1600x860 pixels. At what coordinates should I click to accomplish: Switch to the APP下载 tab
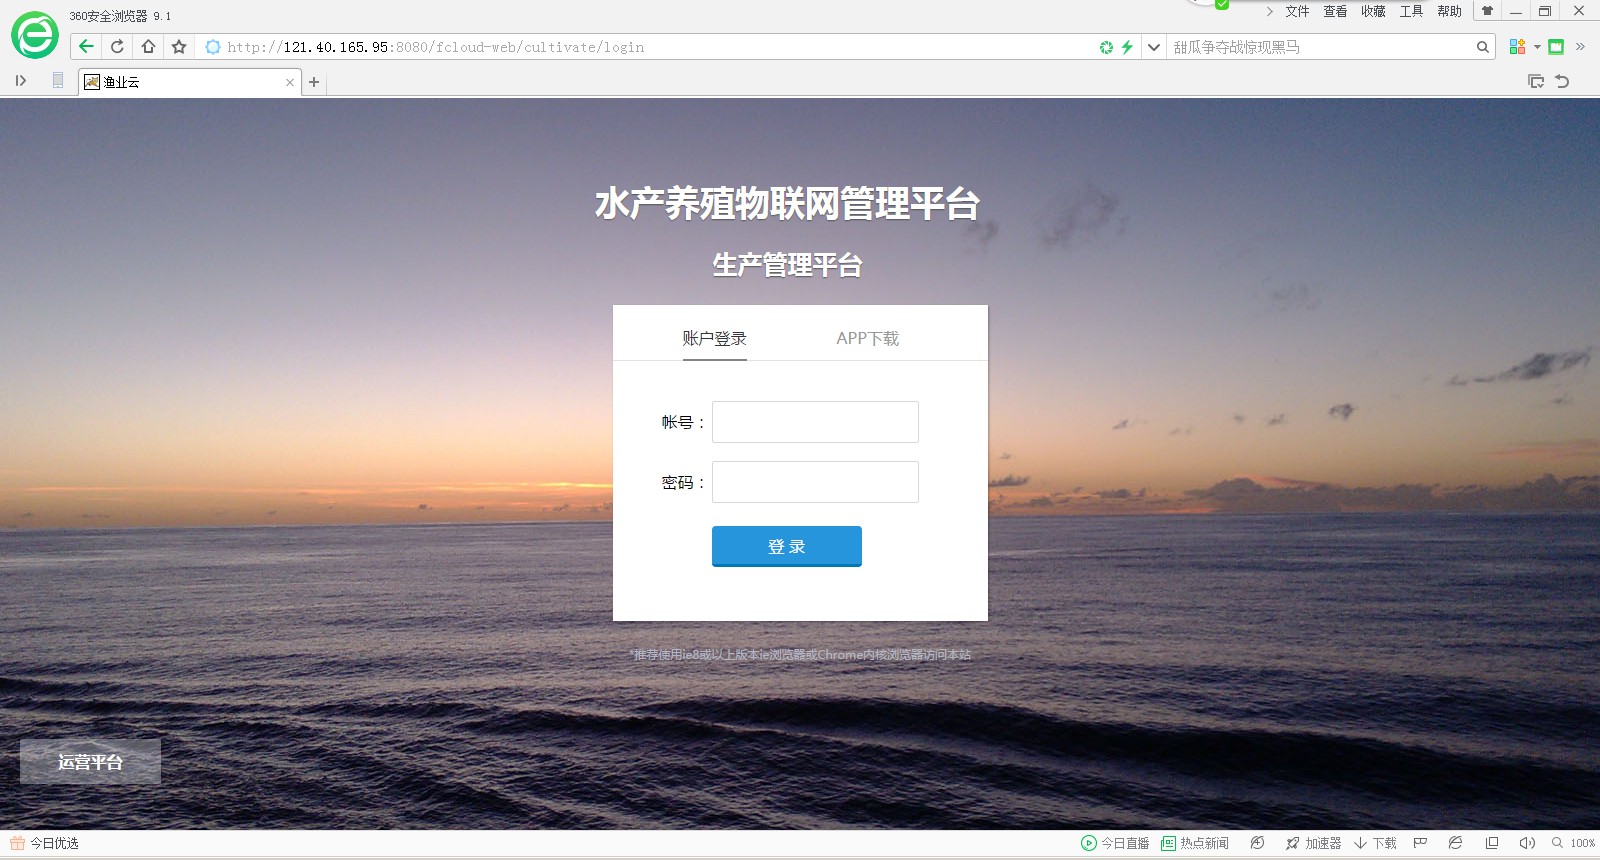[867, 338]
